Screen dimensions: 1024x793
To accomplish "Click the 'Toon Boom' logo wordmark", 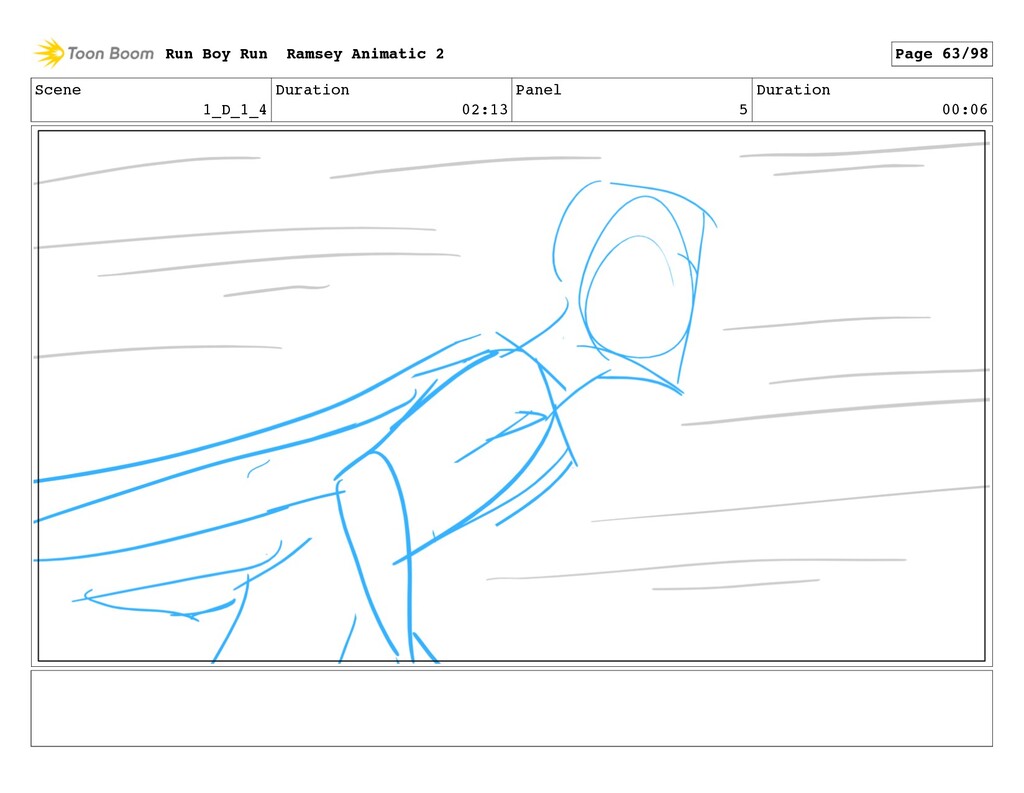I will (x=110, y=54).
